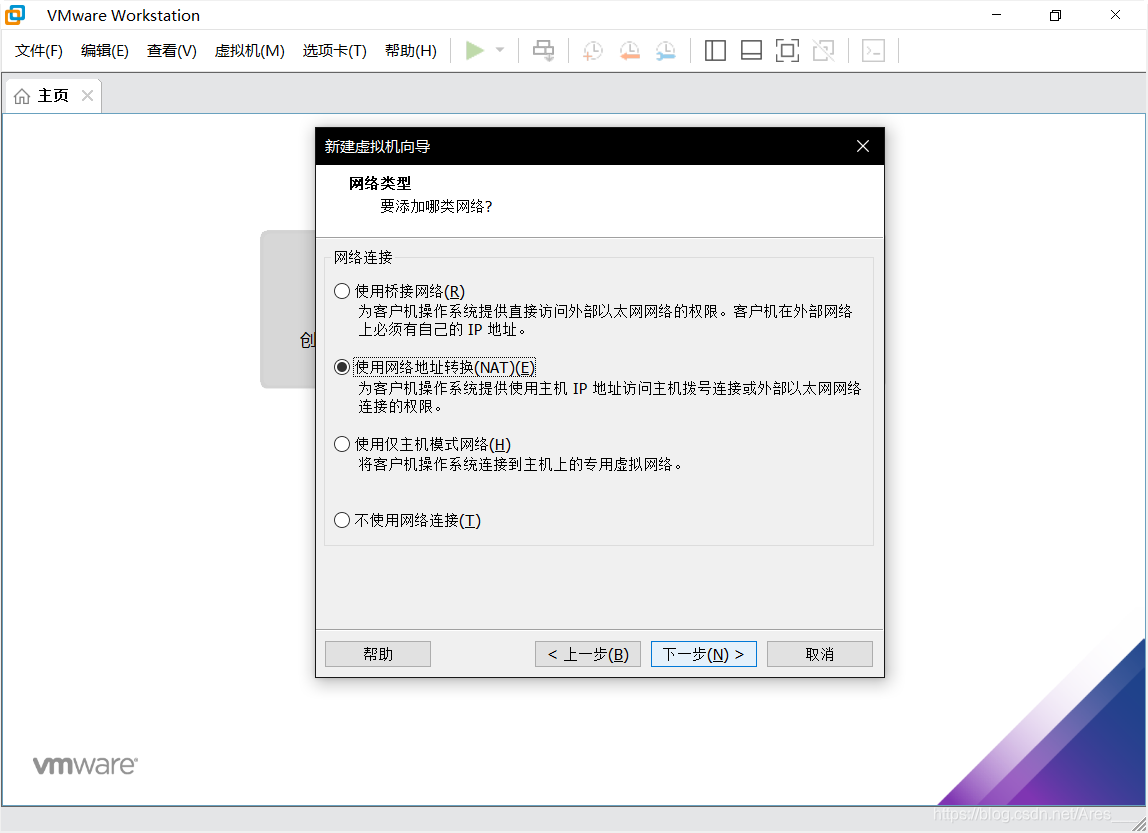Toggle the thumbnail bar view icon
The height and width of the screenshot is (833, 1148).
tap(751, 51)
